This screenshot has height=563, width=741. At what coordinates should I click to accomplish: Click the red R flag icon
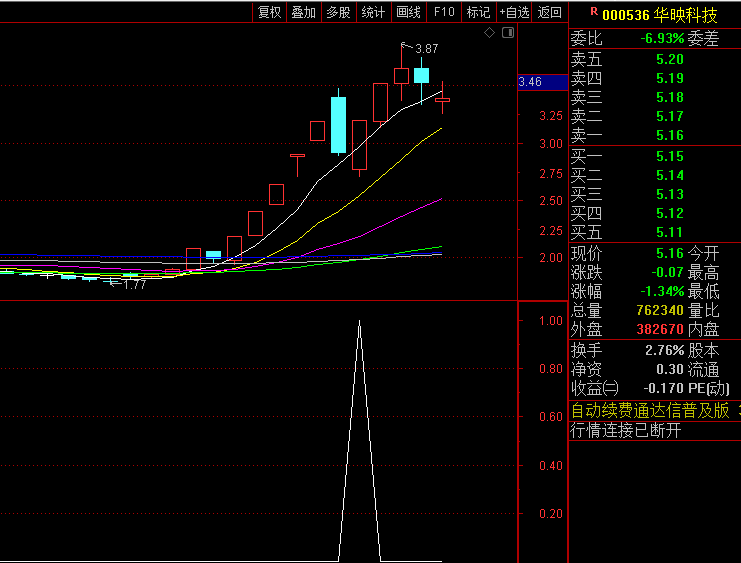pos(594,12)
